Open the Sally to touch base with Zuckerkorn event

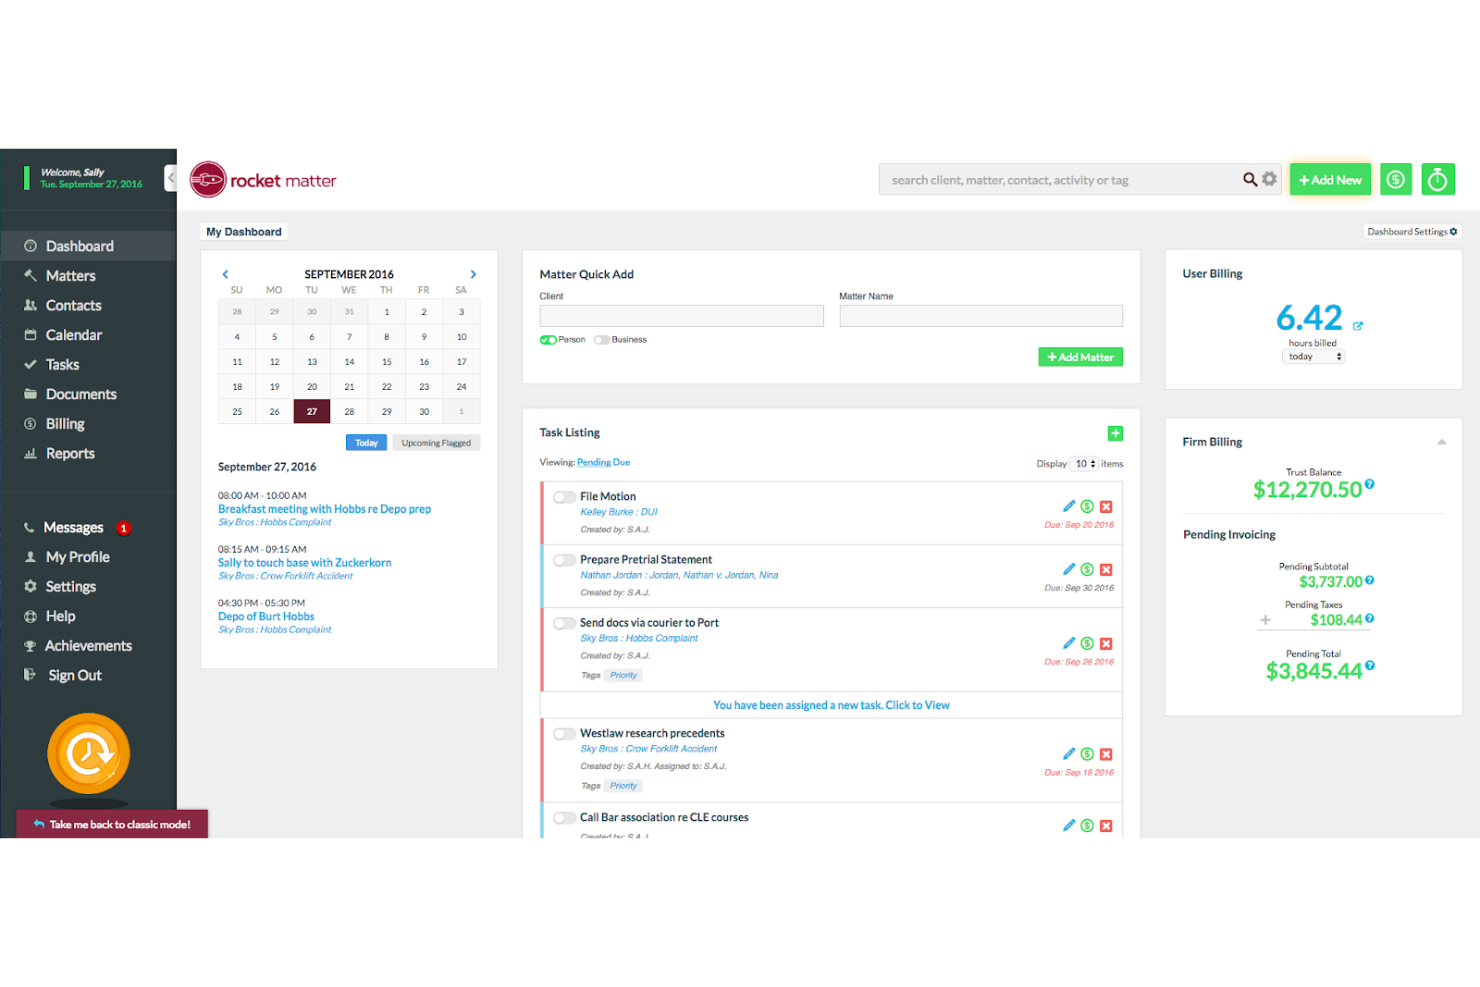pyautogui.click(x=304, y=562)
